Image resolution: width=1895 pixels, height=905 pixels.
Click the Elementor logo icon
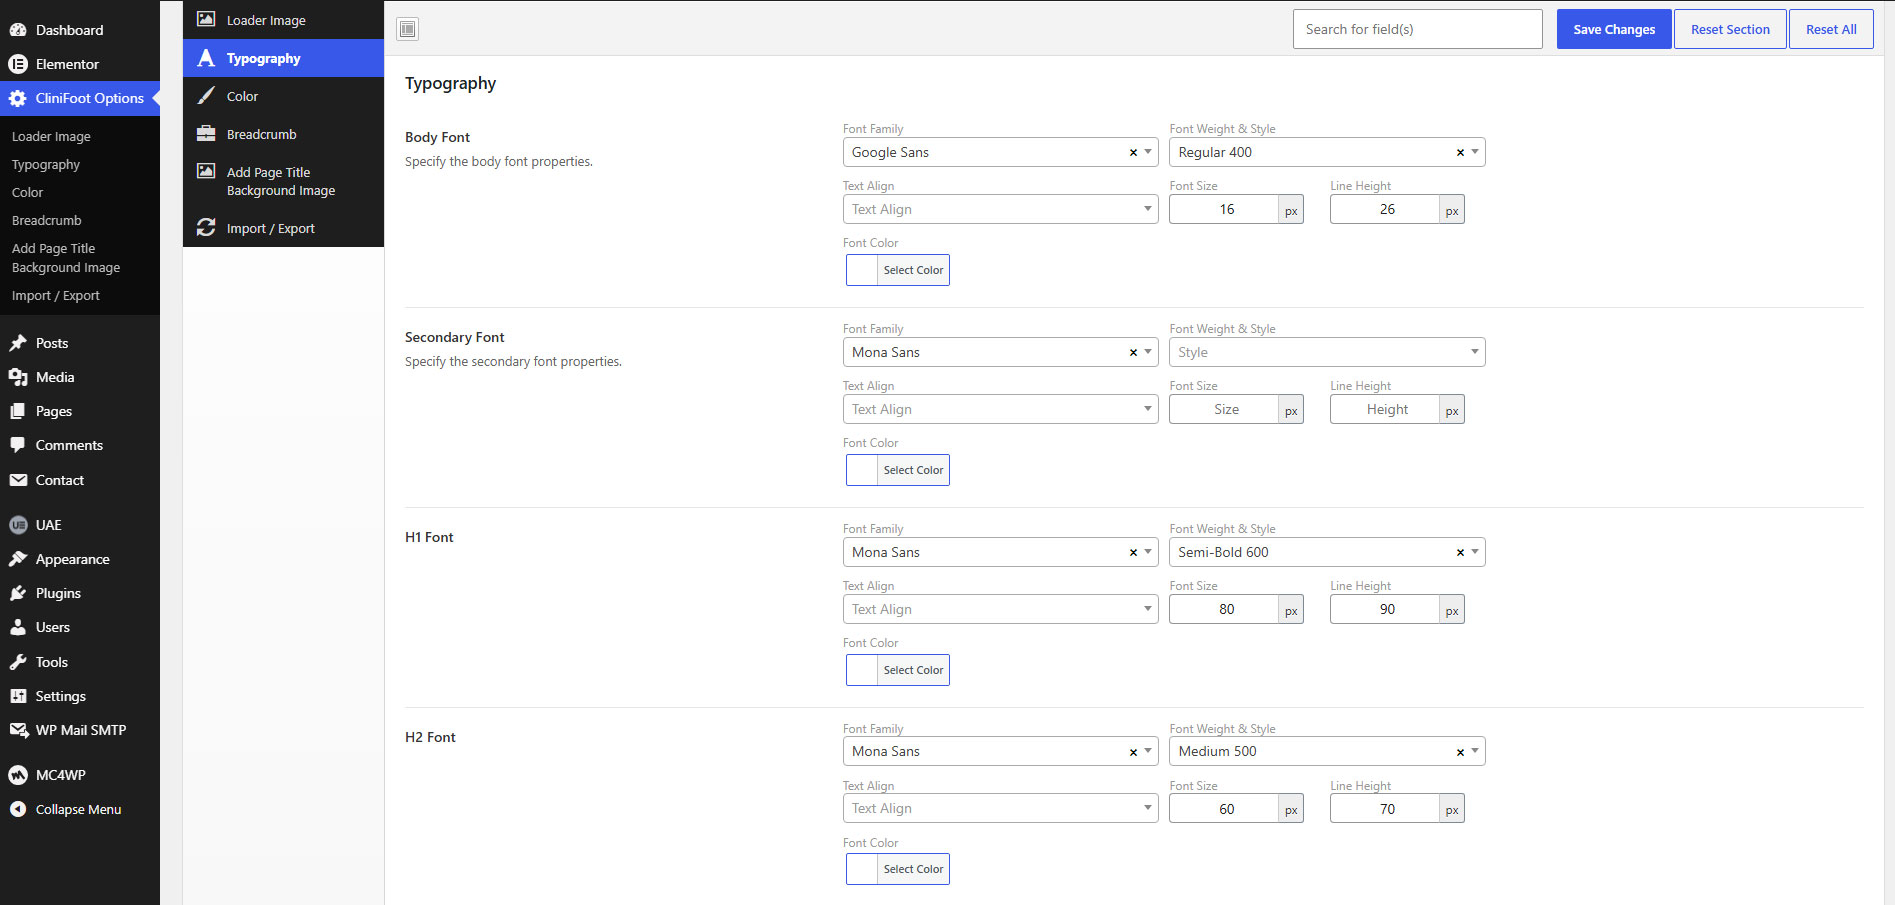tap(18, 64)
